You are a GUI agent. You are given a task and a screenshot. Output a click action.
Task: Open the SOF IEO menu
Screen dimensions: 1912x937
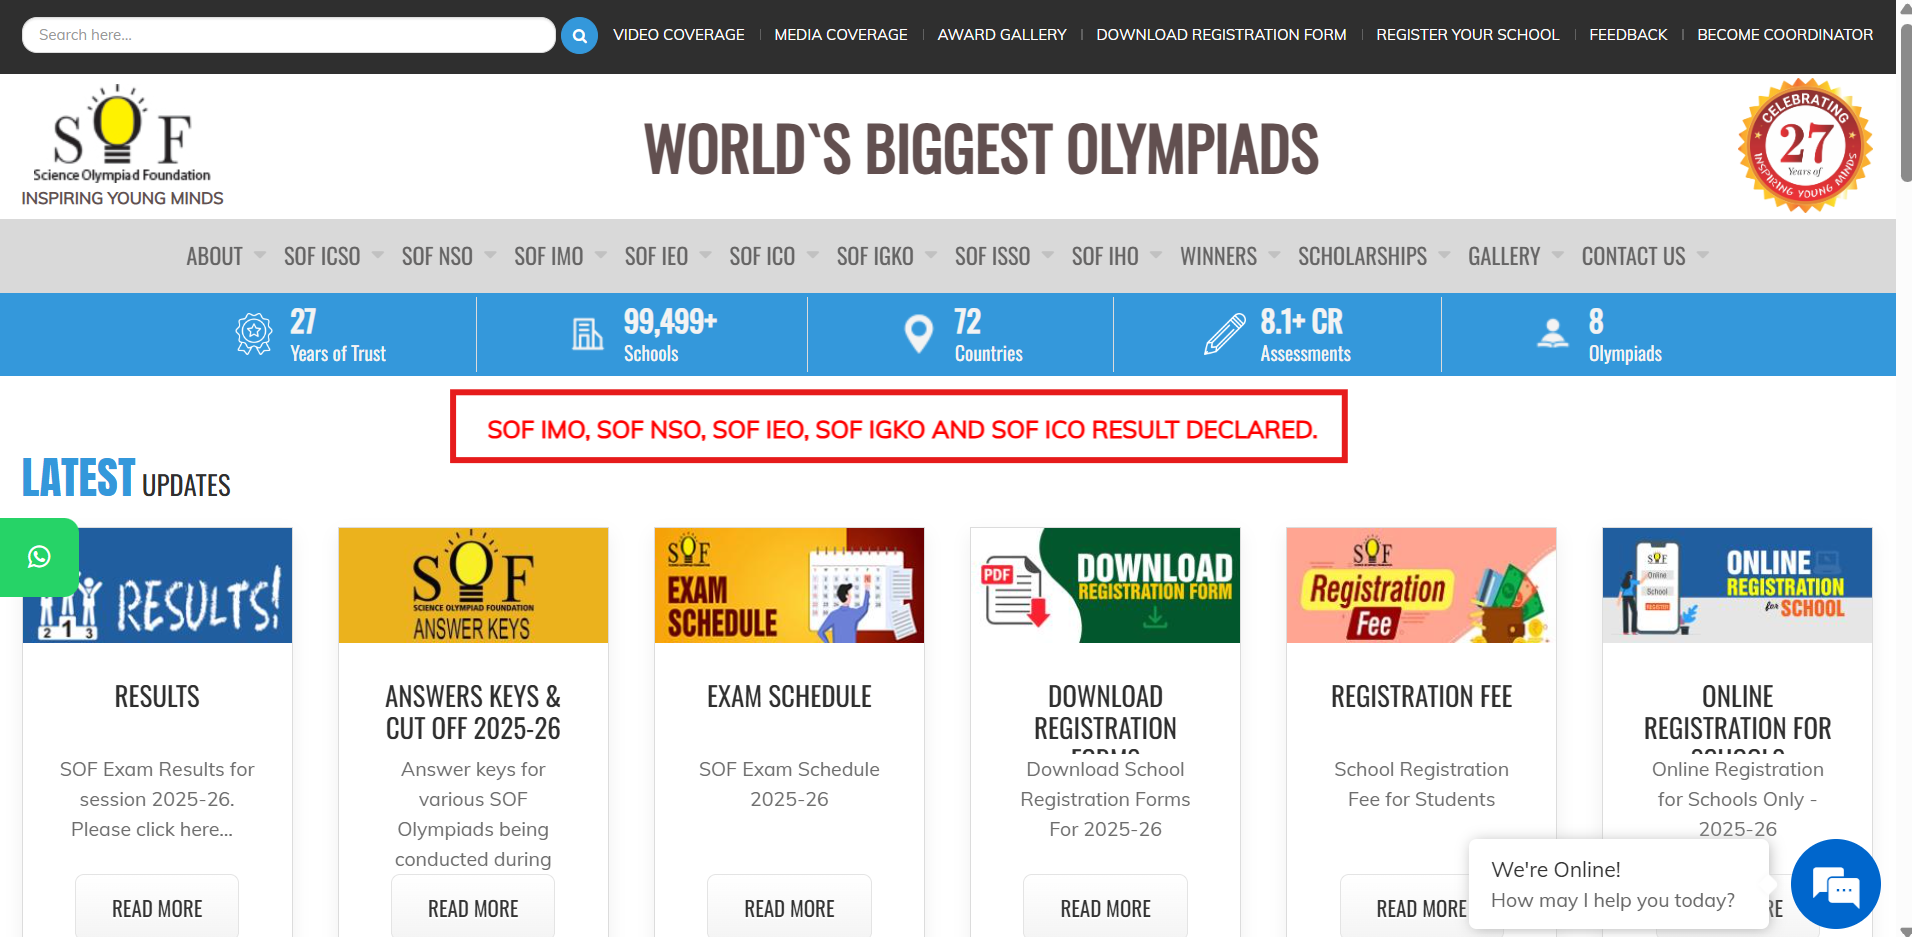pyautogui.click(x=656, y=256)
